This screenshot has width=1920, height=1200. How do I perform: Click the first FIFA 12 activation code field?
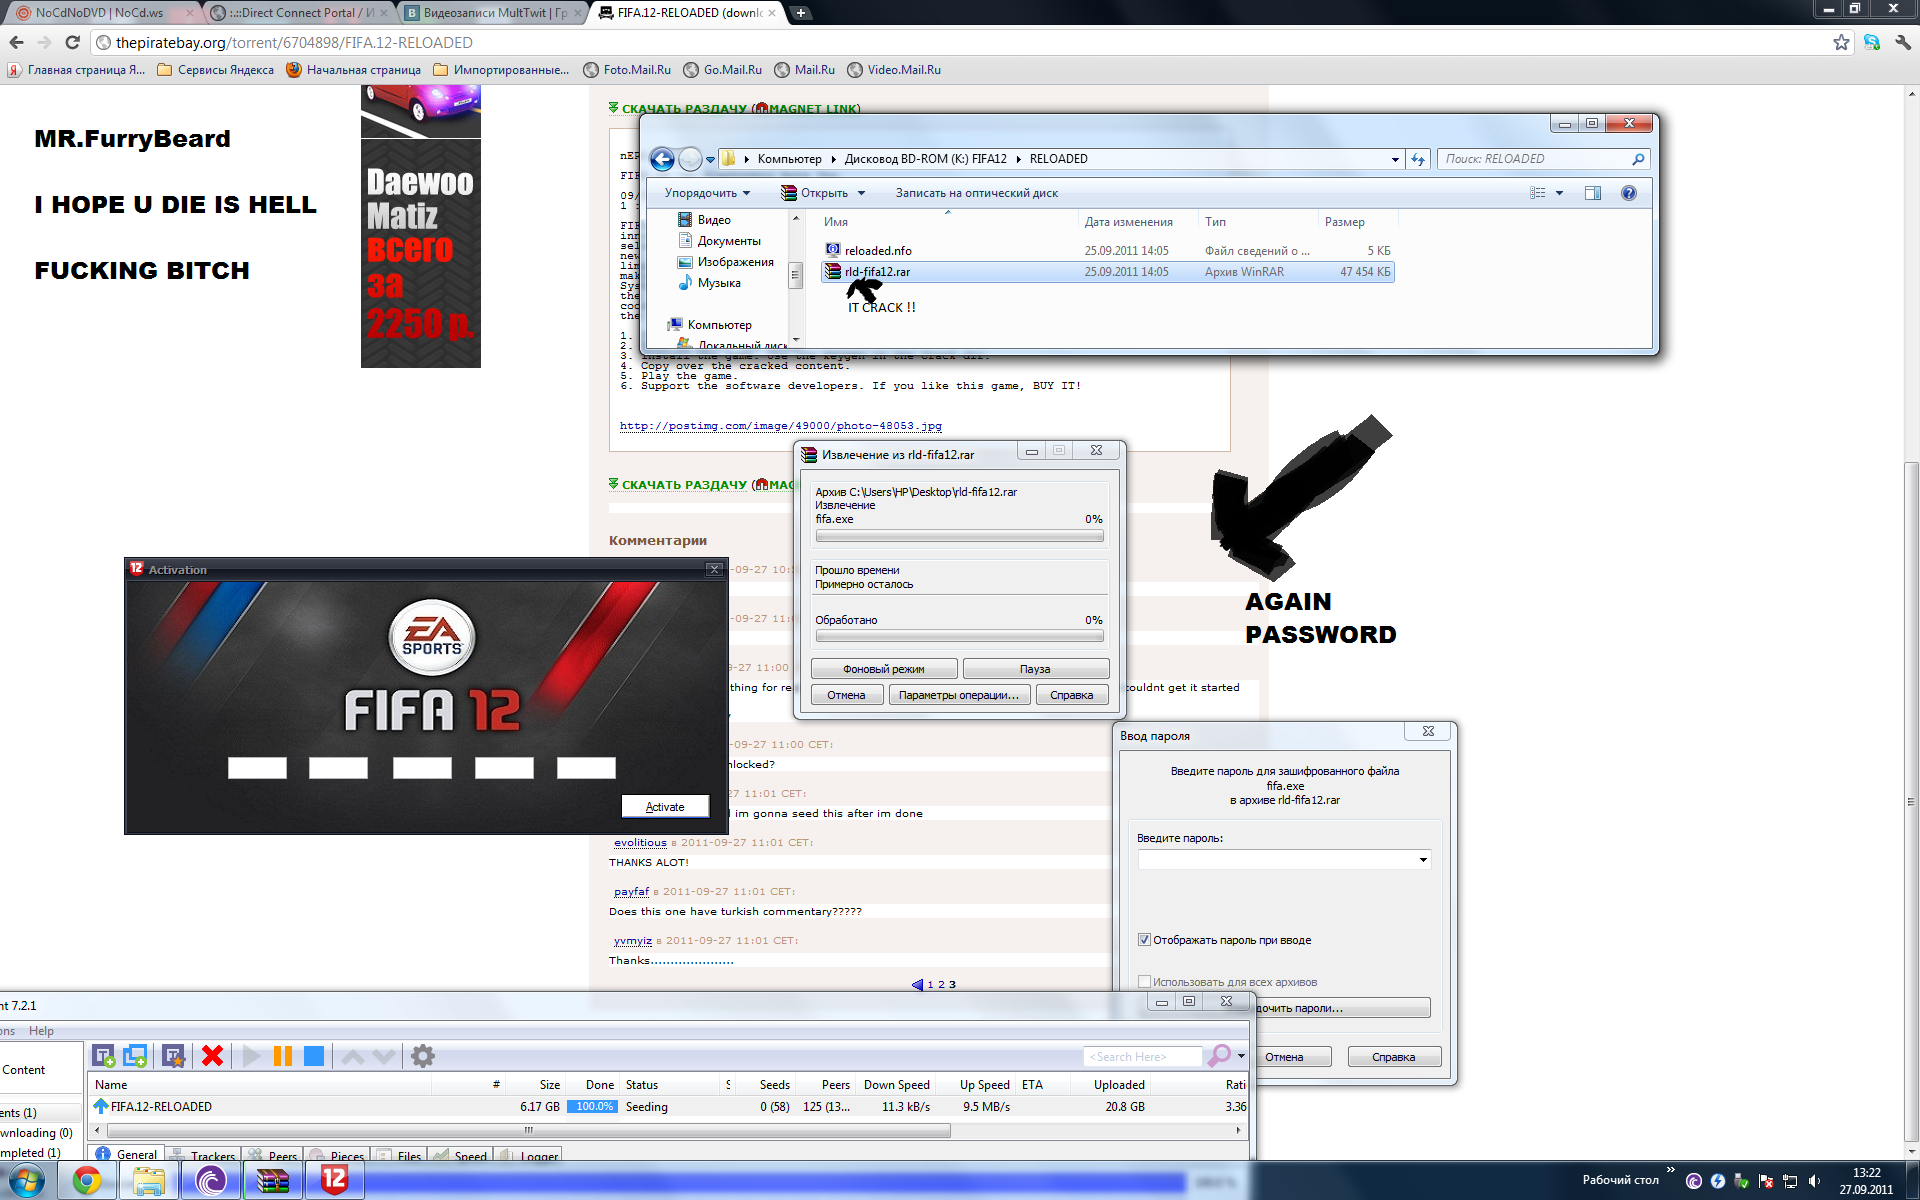click(257, 768)
